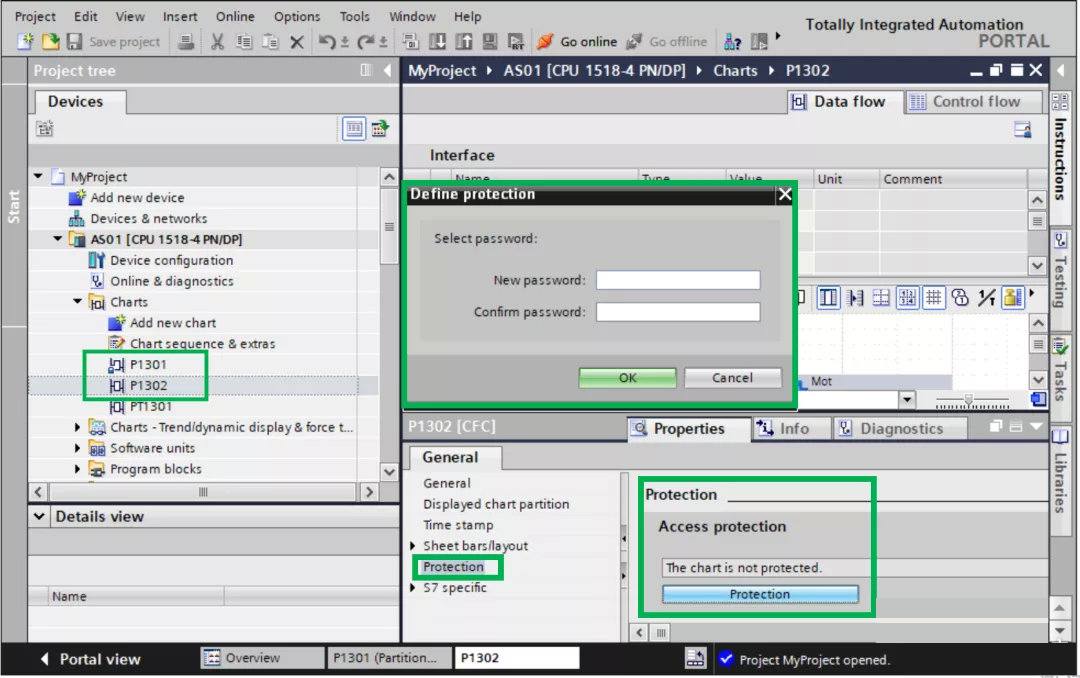Click the blue Protection button
The width and height of the screenshot is (1080, 678).
(760, 594)
